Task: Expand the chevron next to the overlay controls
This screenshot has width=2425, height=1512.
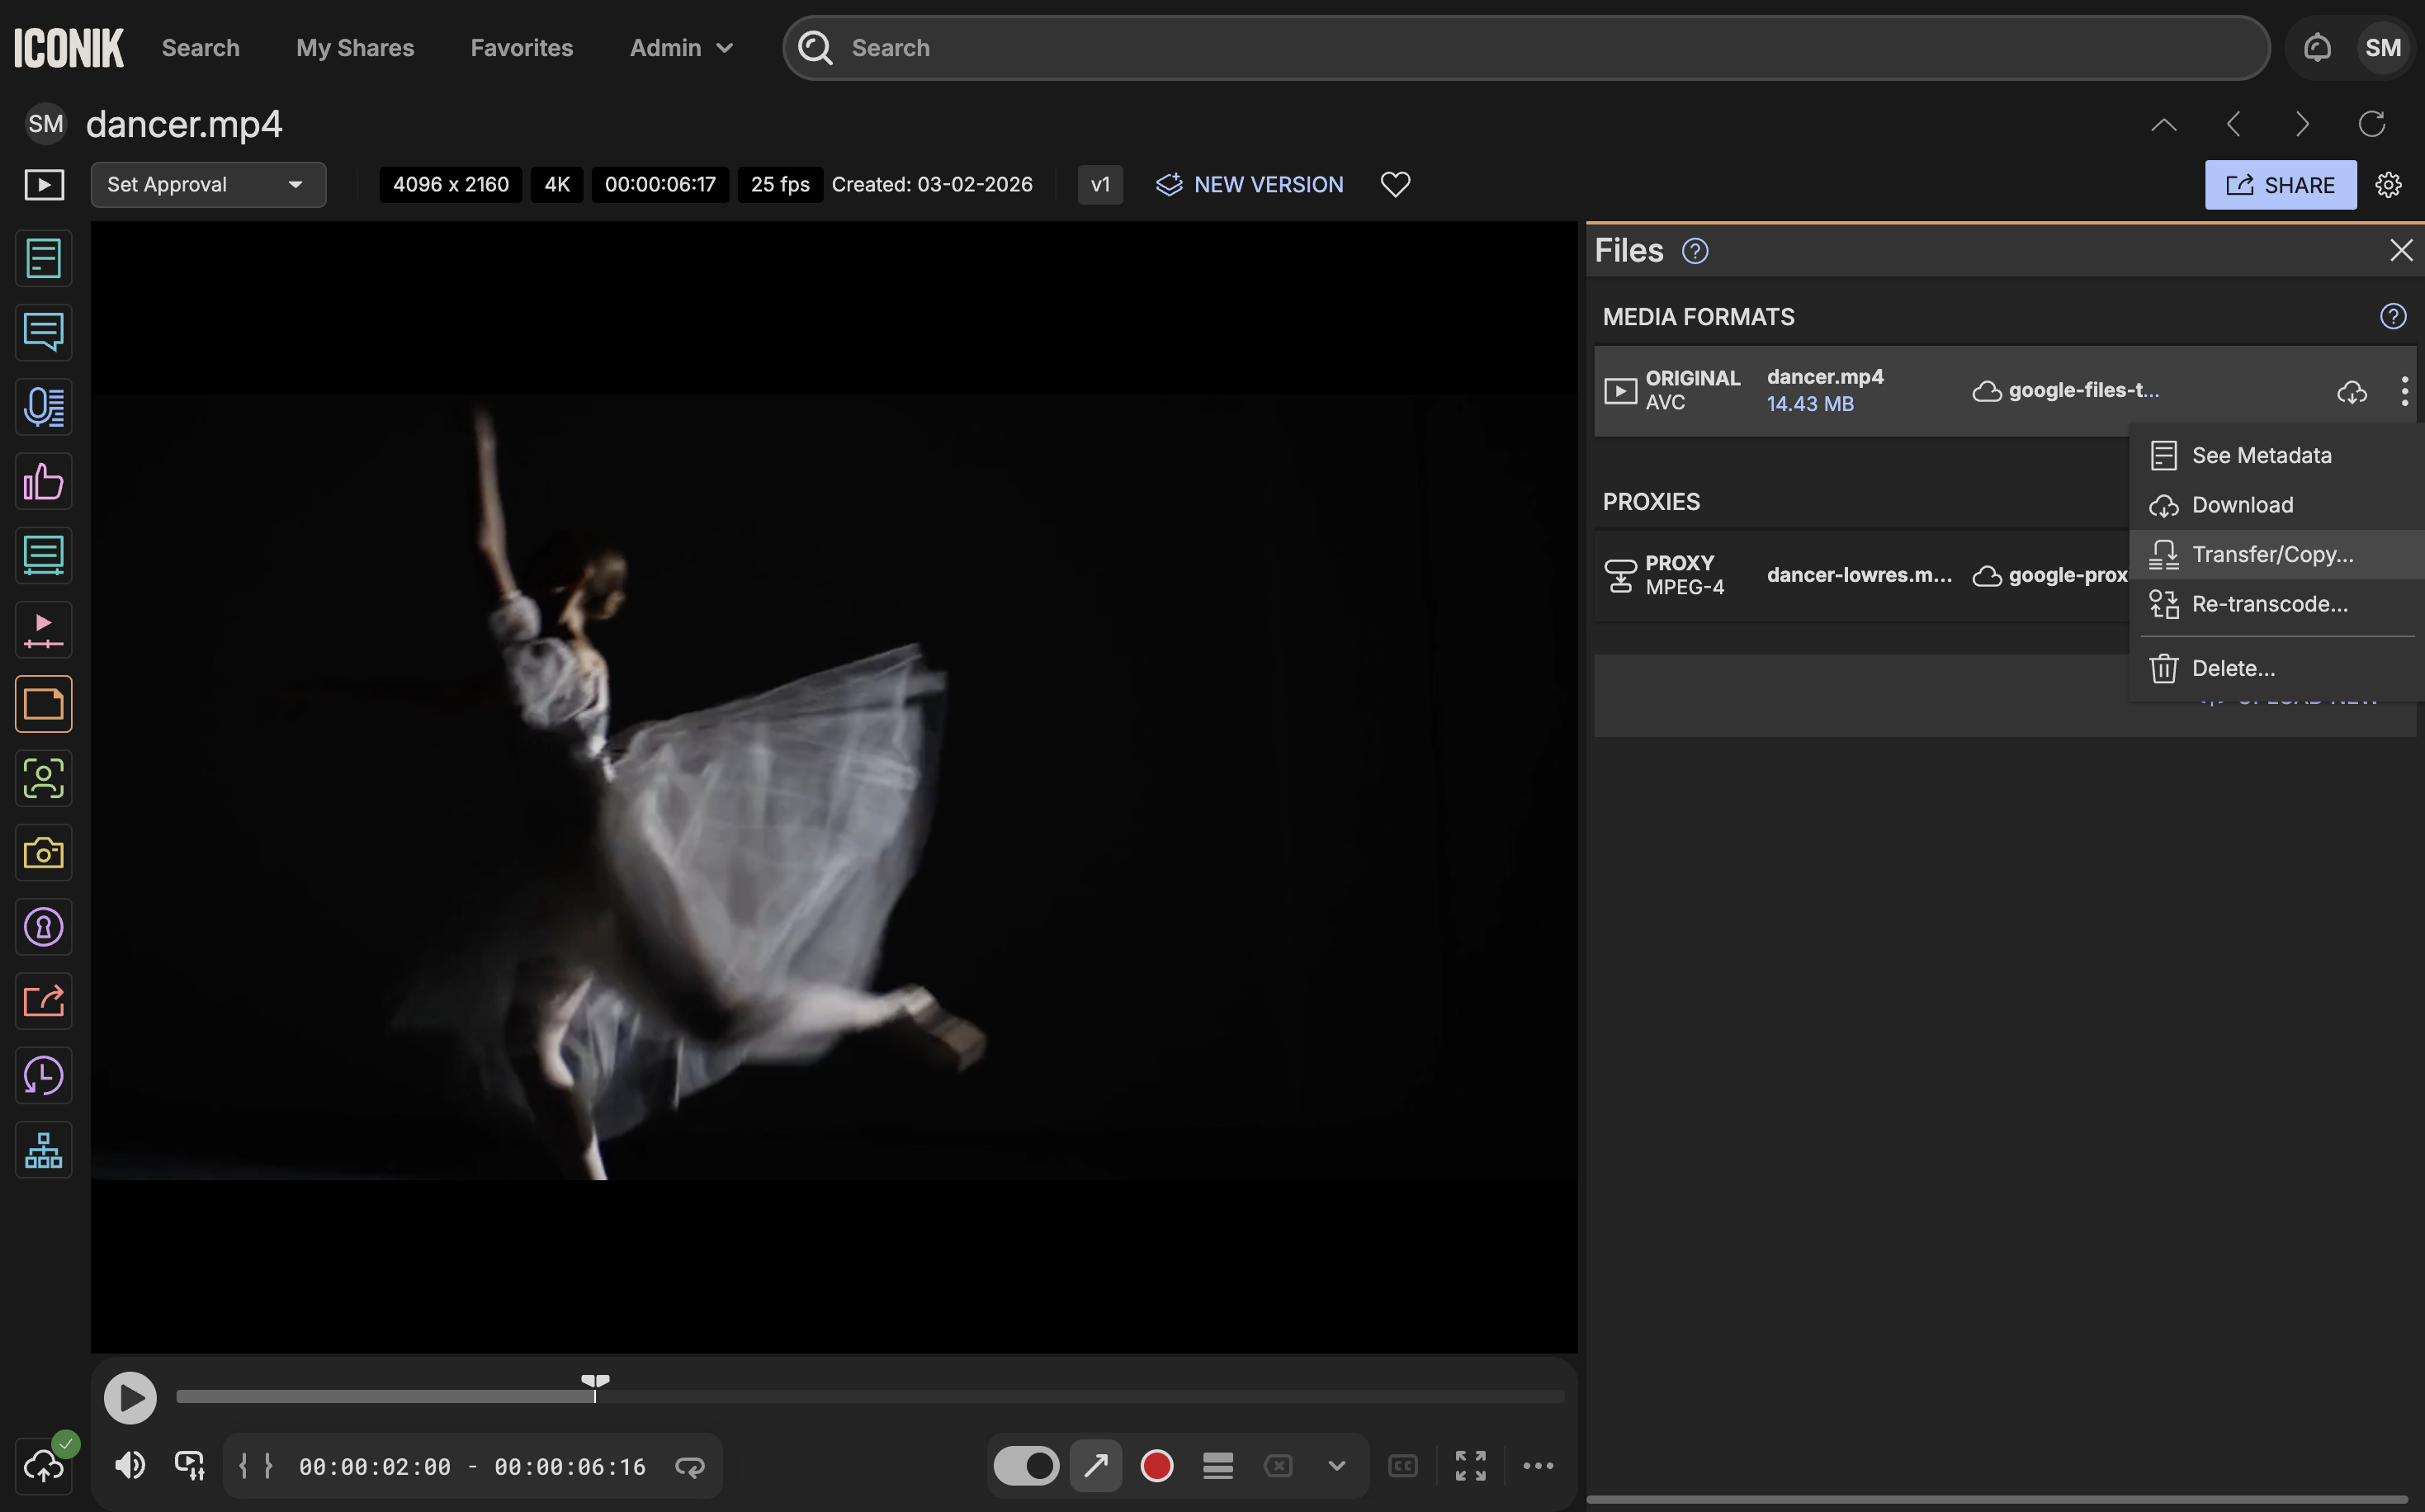Action: tap(1336, 1466)
